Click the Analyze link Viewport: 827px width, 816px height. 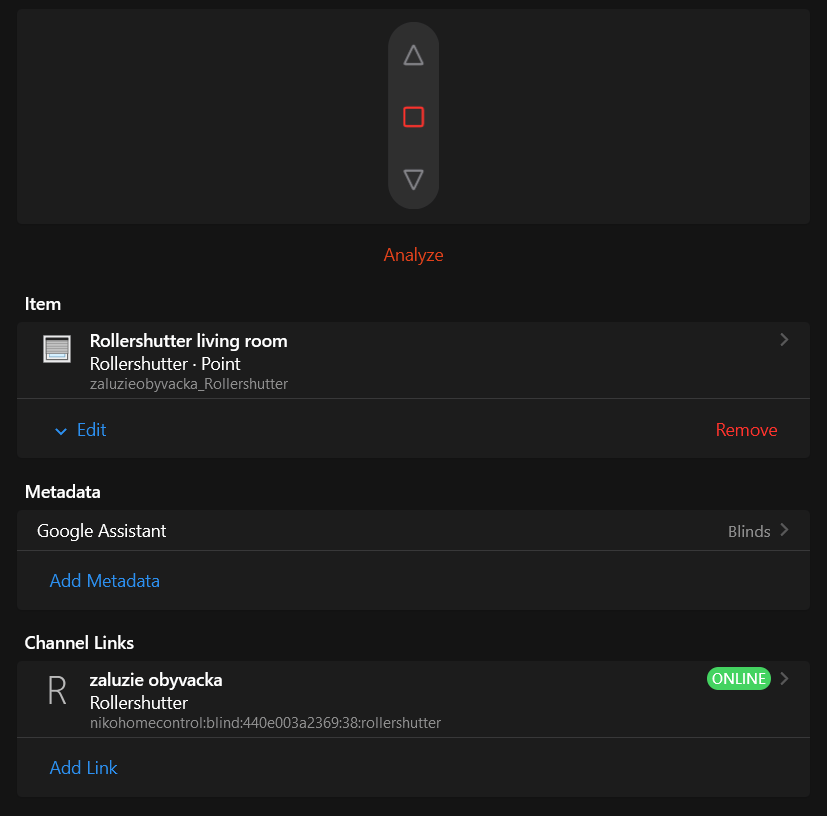coord(413,255)
